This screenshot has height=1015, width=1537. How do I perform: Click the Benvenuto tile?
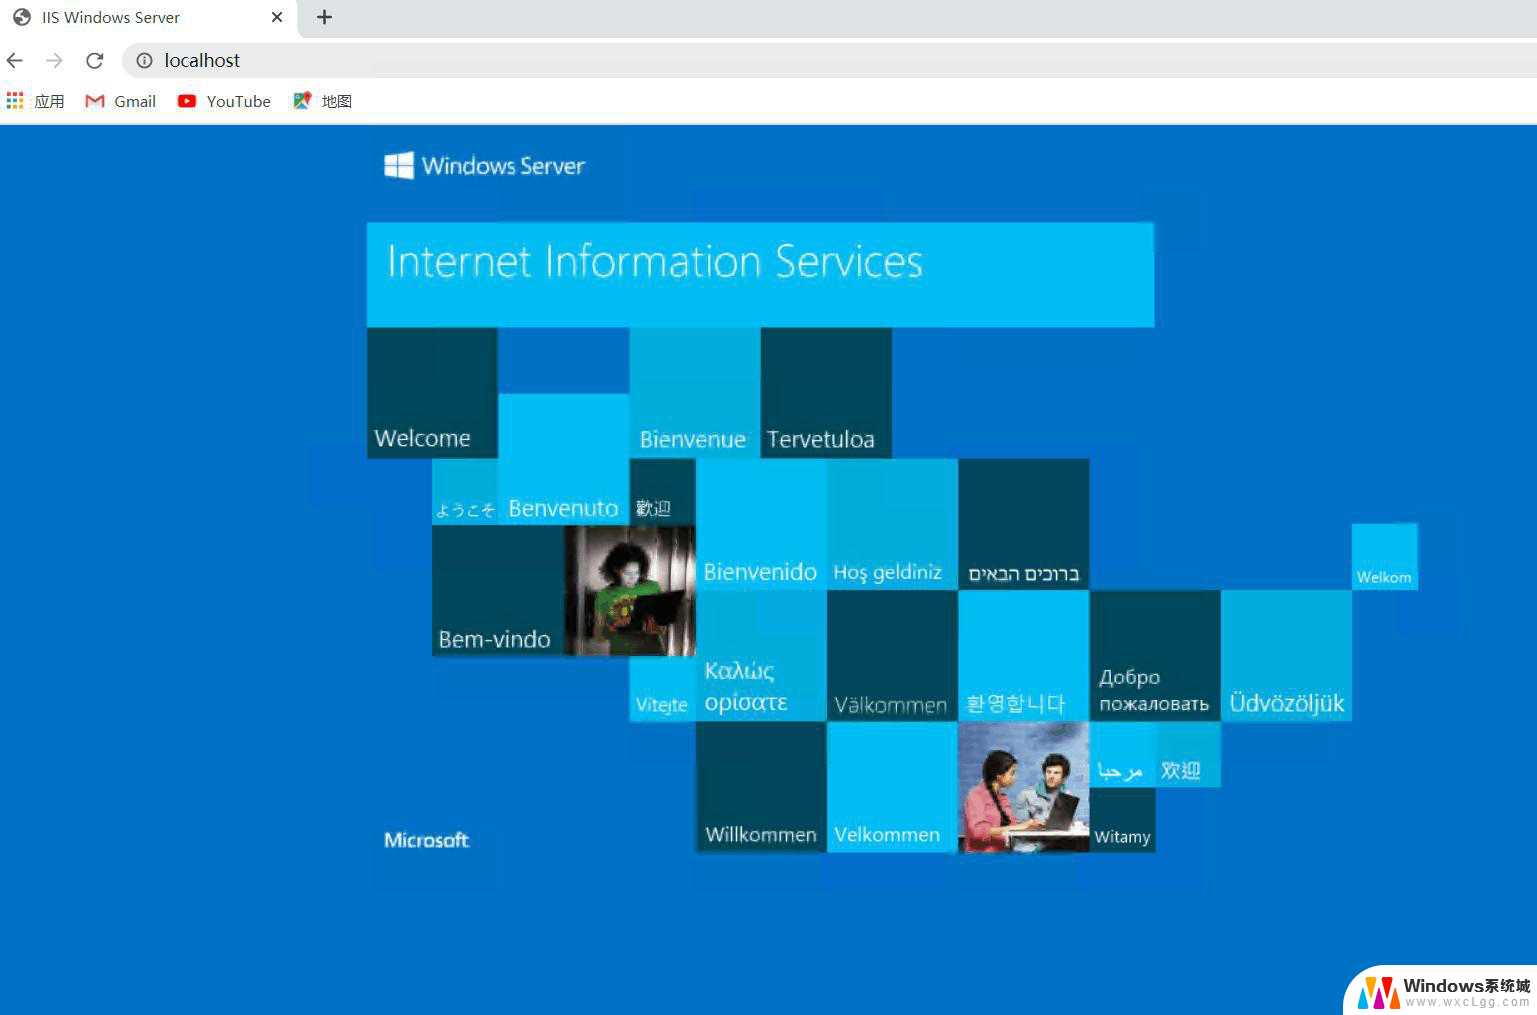(563, 459)
